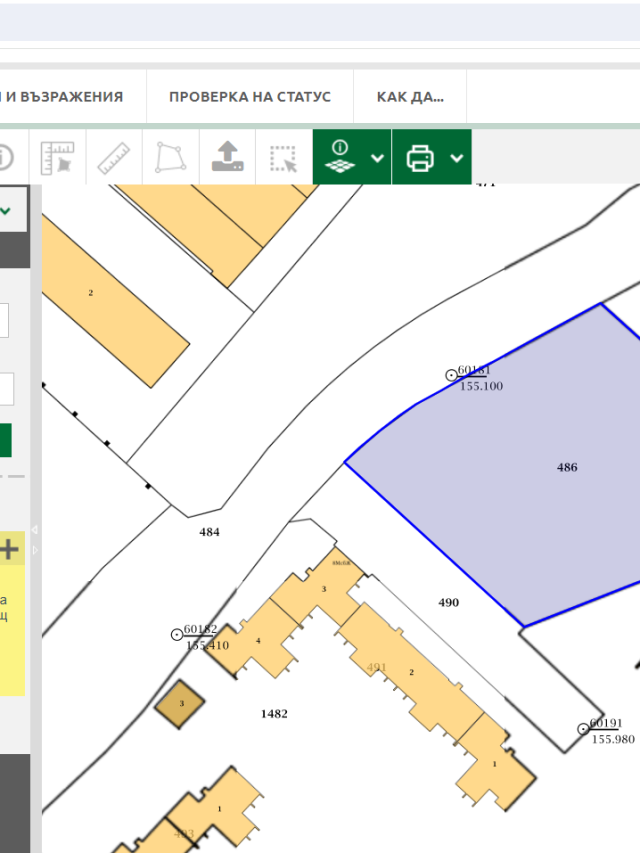Select the polygon area measurement tool
The image size is (640, 853).
point(170,158)
